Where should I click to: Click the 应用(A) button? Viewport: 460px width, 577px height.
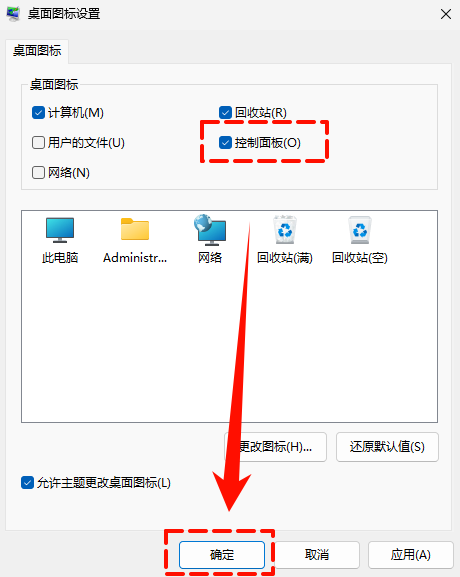pos(411,555)
